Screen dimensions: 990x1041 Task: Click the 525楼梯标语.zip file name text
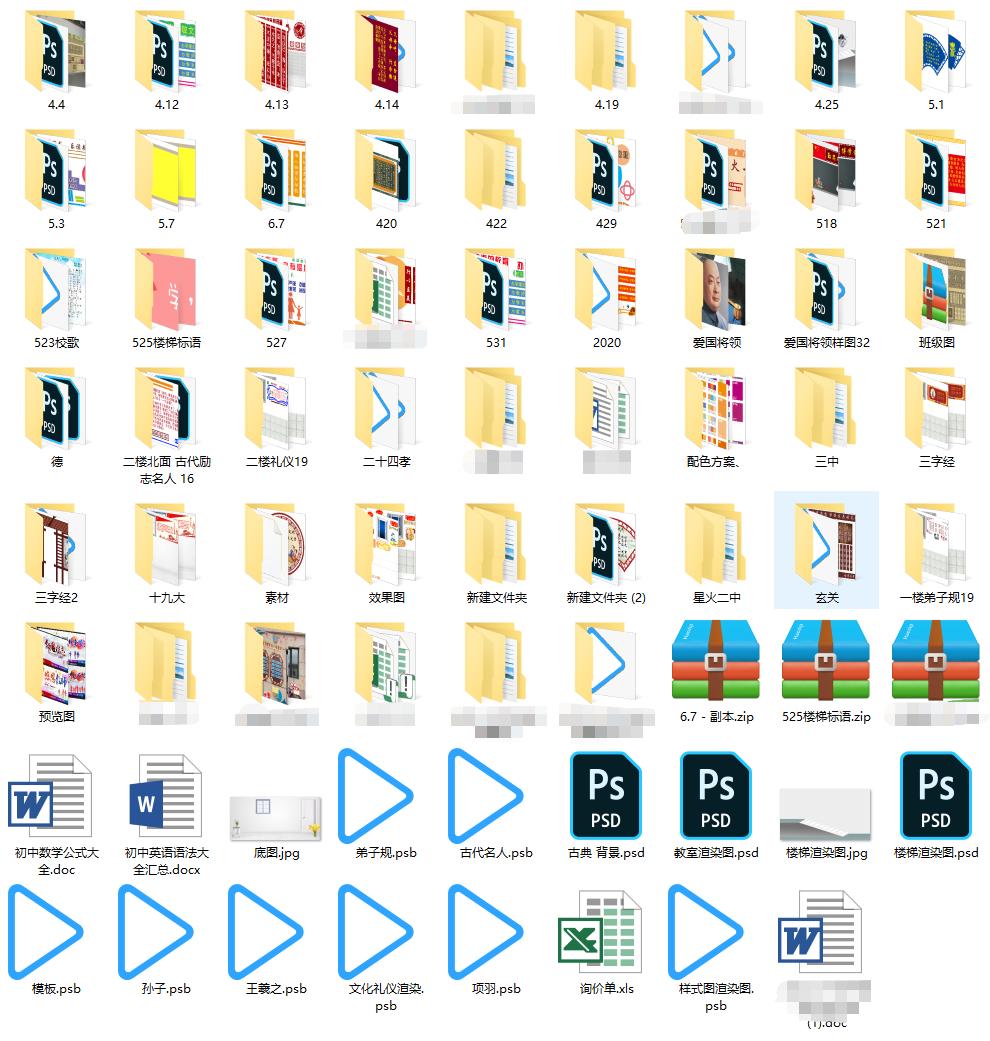[x=826, y=716]
